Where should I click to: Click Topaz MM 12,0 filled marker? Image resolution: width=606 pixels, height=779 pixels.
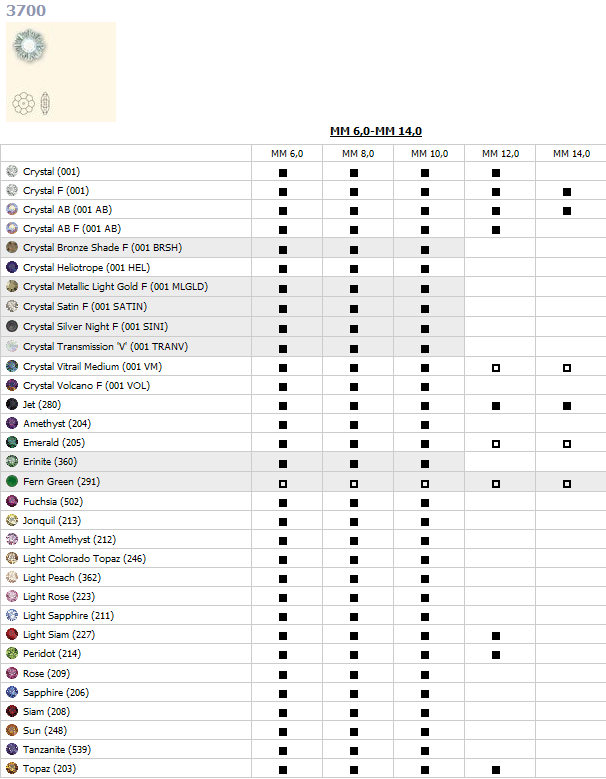pyautogui.click(x=496, y=770)
